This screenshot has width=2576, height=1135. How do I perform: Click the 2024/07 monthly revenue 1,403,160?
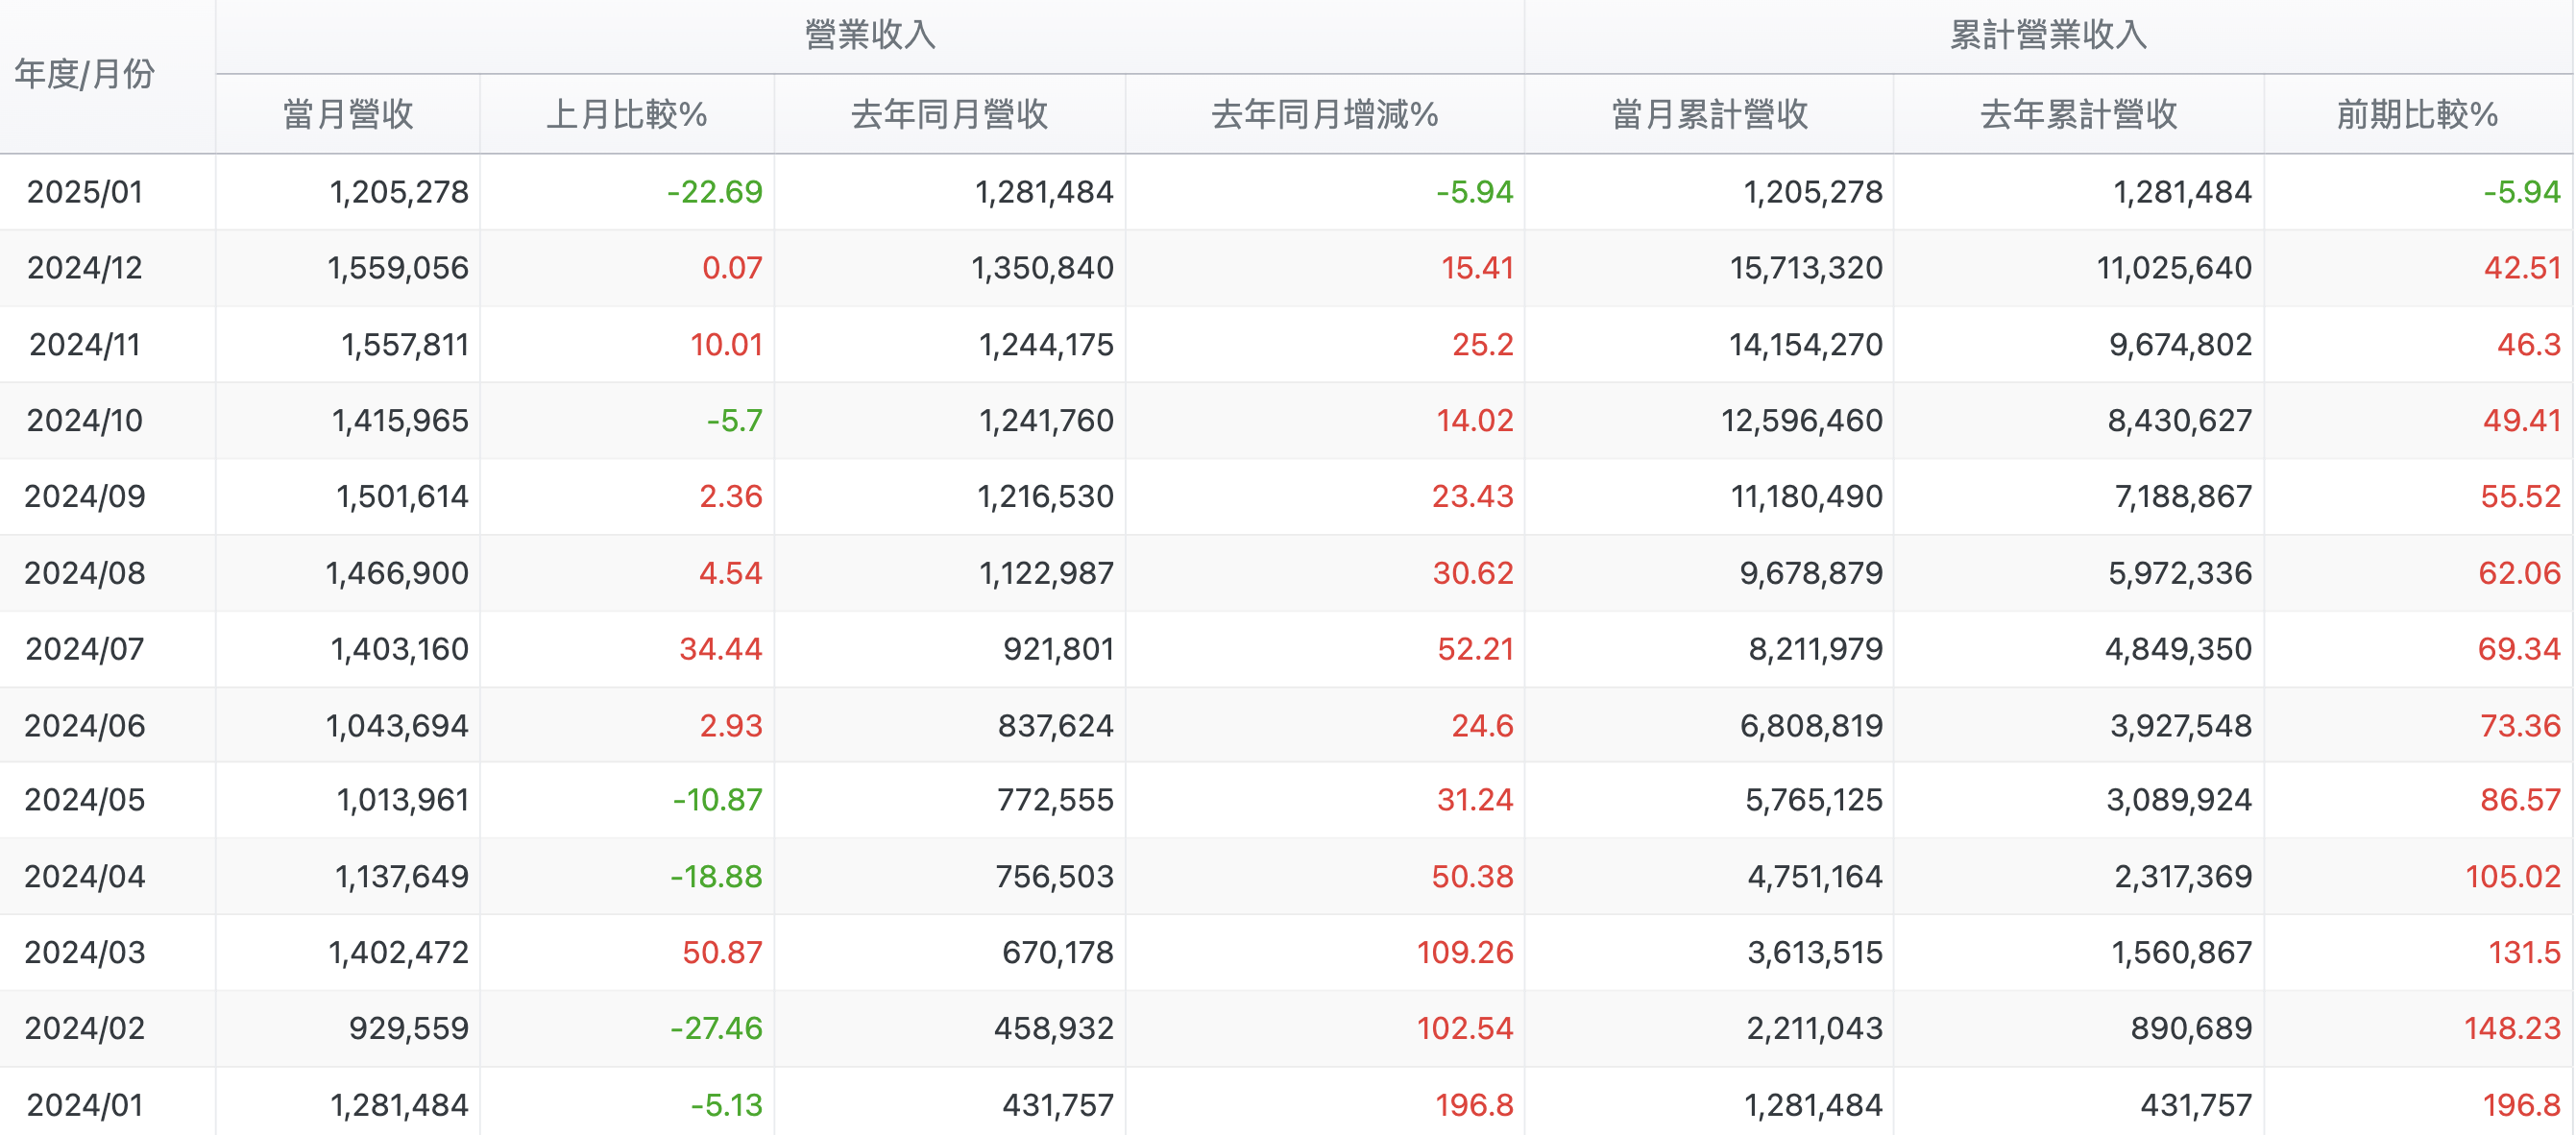399,649
